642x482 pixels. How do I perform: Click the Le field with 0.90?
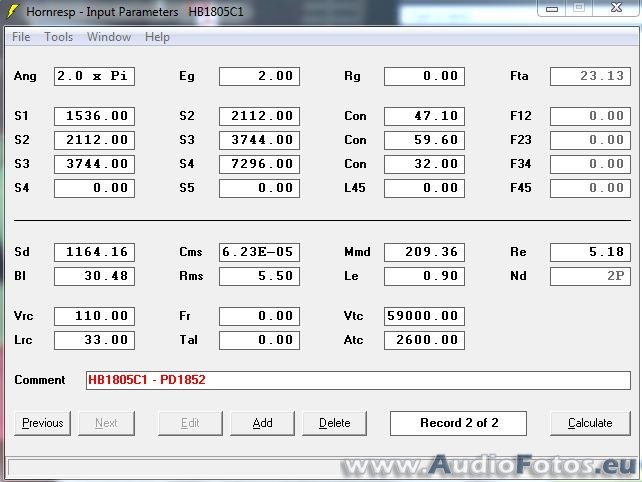[424, 276]
